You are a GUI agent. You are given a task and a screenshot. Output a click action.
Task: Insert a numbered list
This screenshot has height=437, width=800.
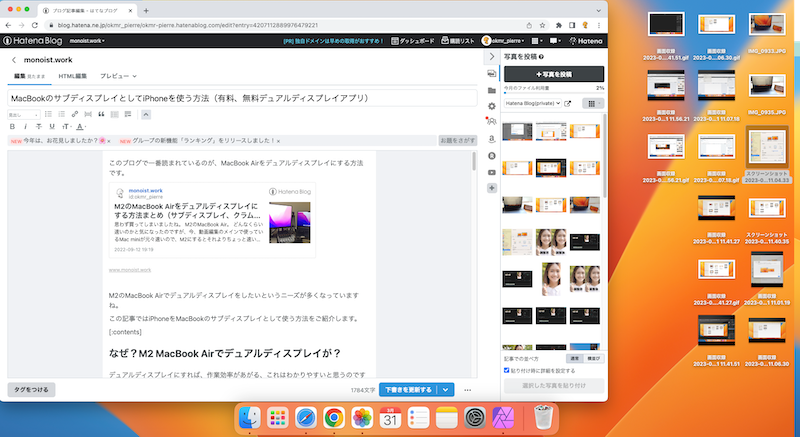coord(61,114)
